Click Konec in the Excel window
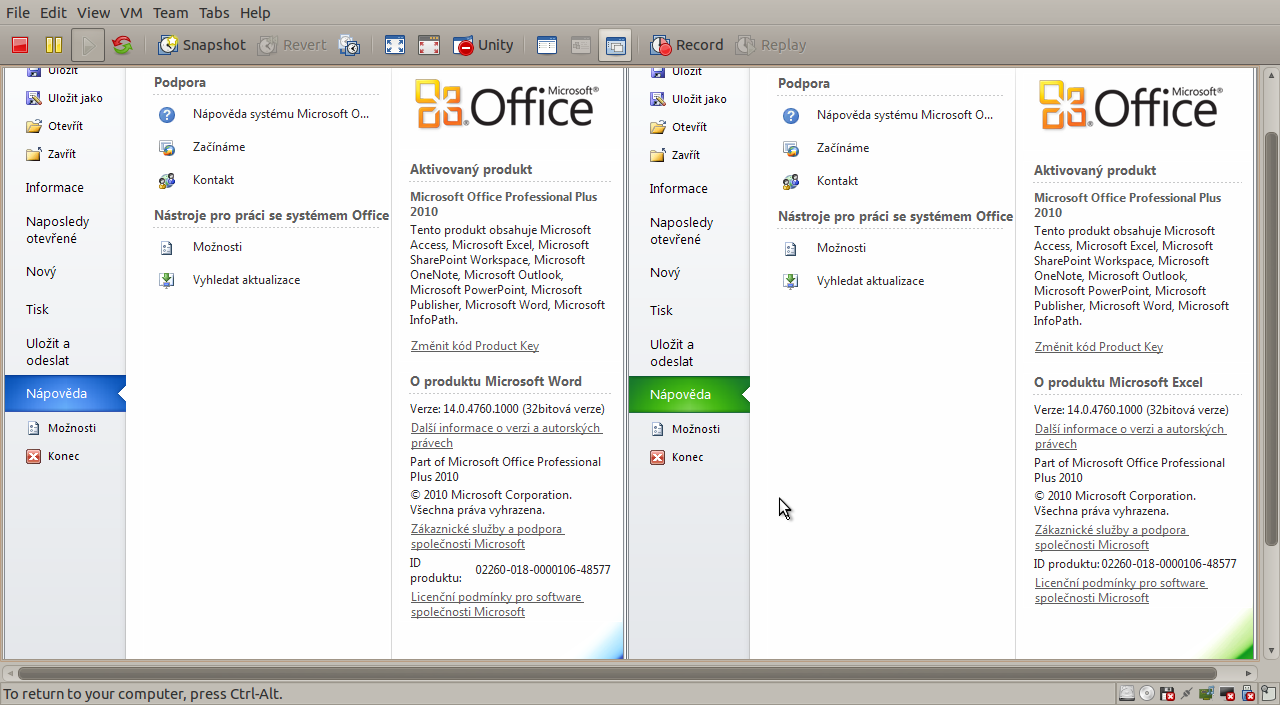Viewport: 1280px width, 705px height. coord(676,457)
